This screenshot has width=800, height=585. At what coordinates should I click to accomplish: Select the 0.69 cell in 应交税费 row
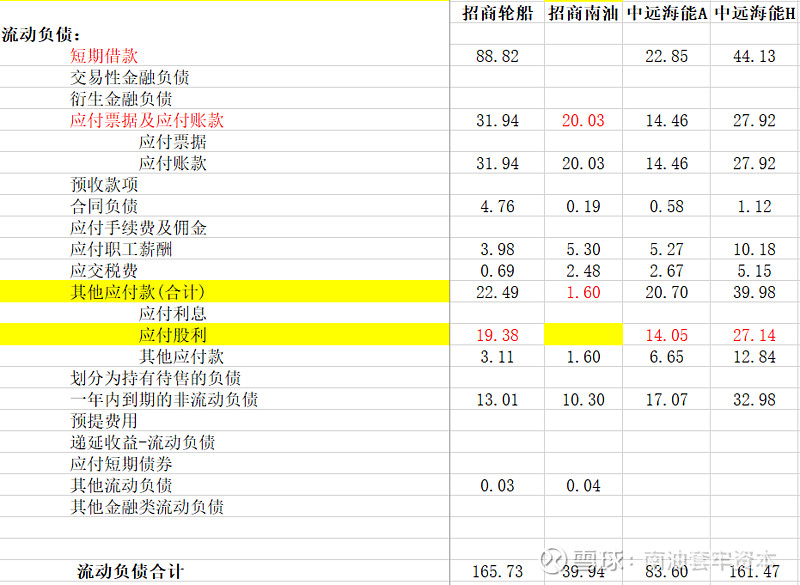[x=497, y=270]
